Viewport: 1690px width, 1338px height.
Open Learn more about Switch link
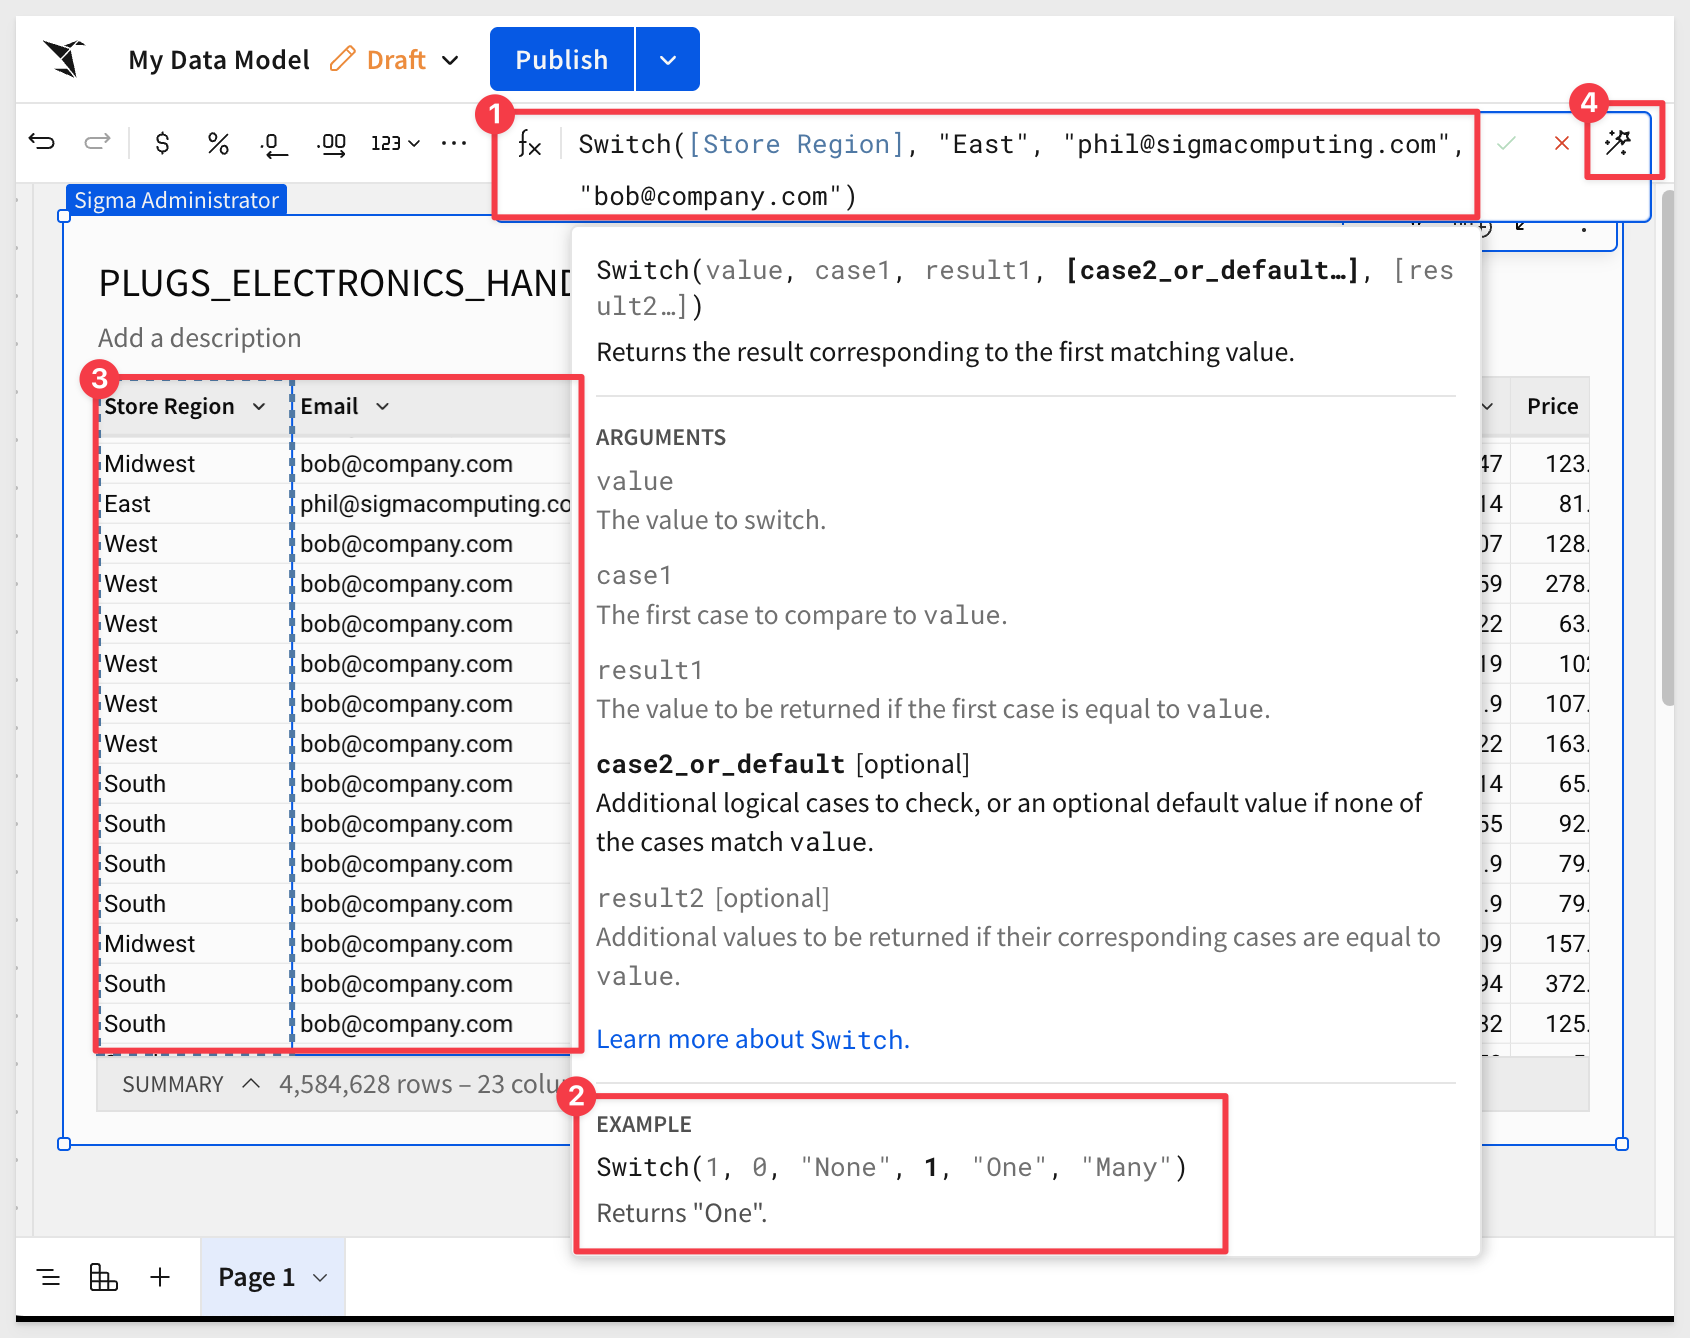753,1039
